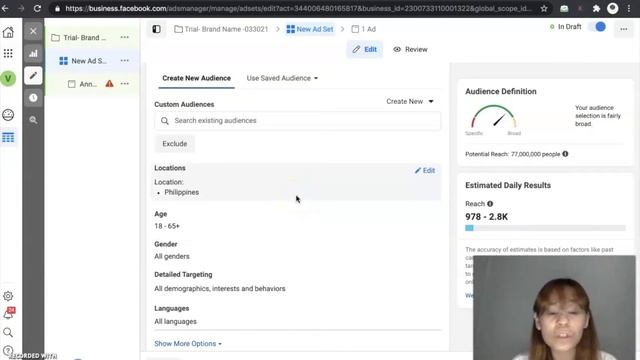The width and height of the screenshot is (640, 360).
Task: Click the Philippines location entry
Action: [x=182, y=192]
